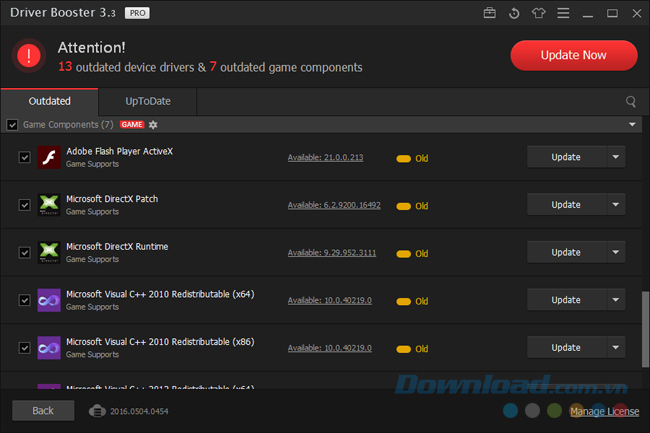Click the Visual C++ 2010 (x86) icon
The width and height of the screenshot is (650, 433).
point(49,348)
